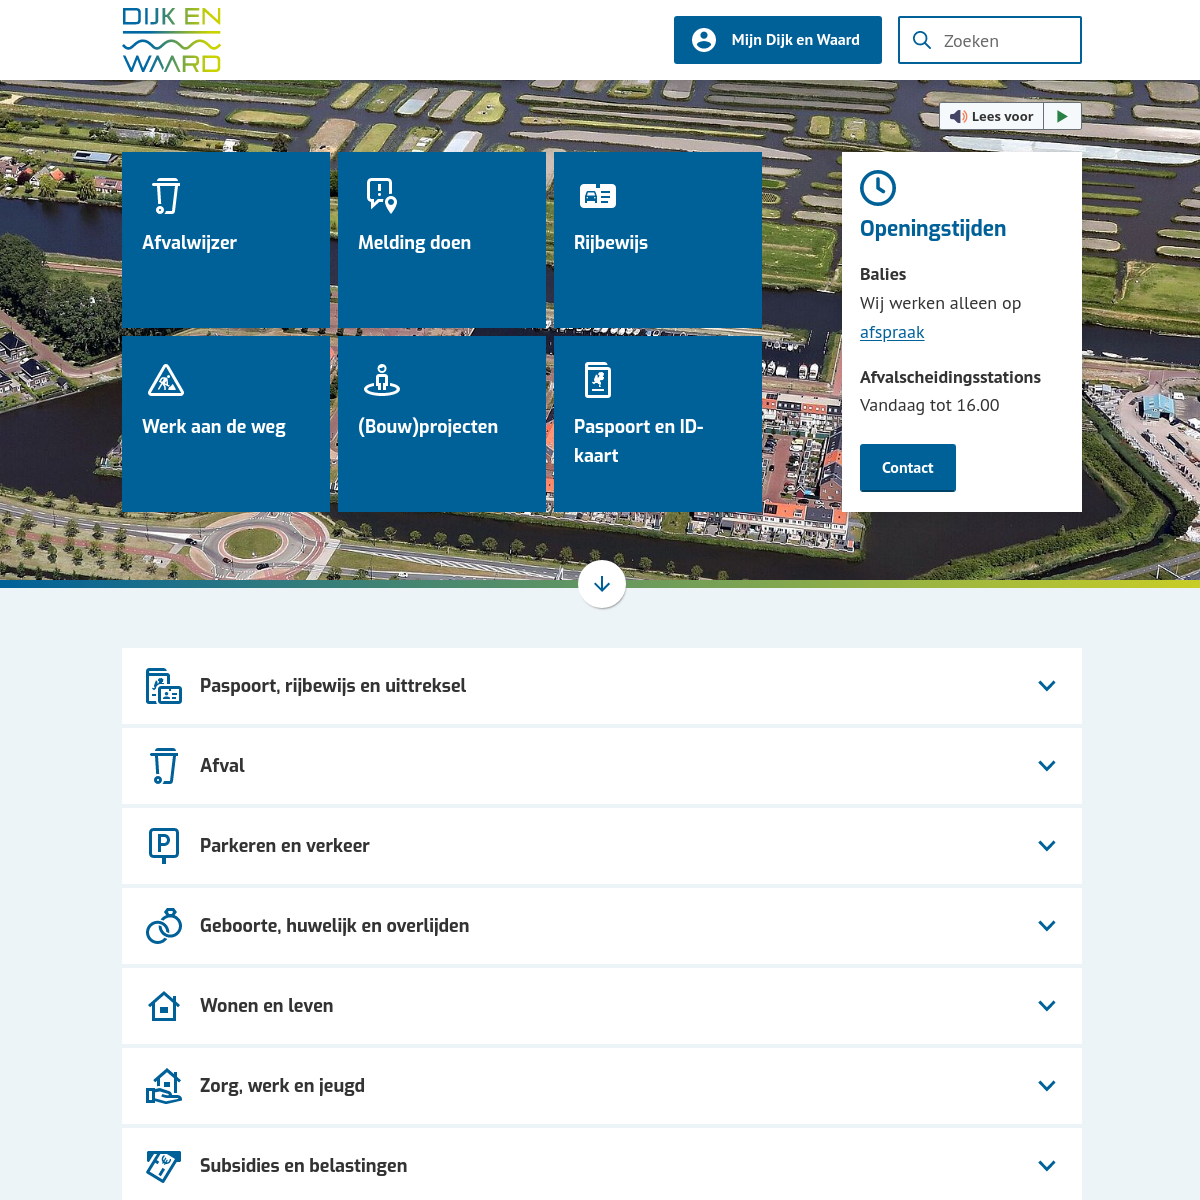Image resolution: width=1200 pixels, height=1200 pixels.
Task: Expand the Wonen en leven chevron
Action: point(1047,1006)
